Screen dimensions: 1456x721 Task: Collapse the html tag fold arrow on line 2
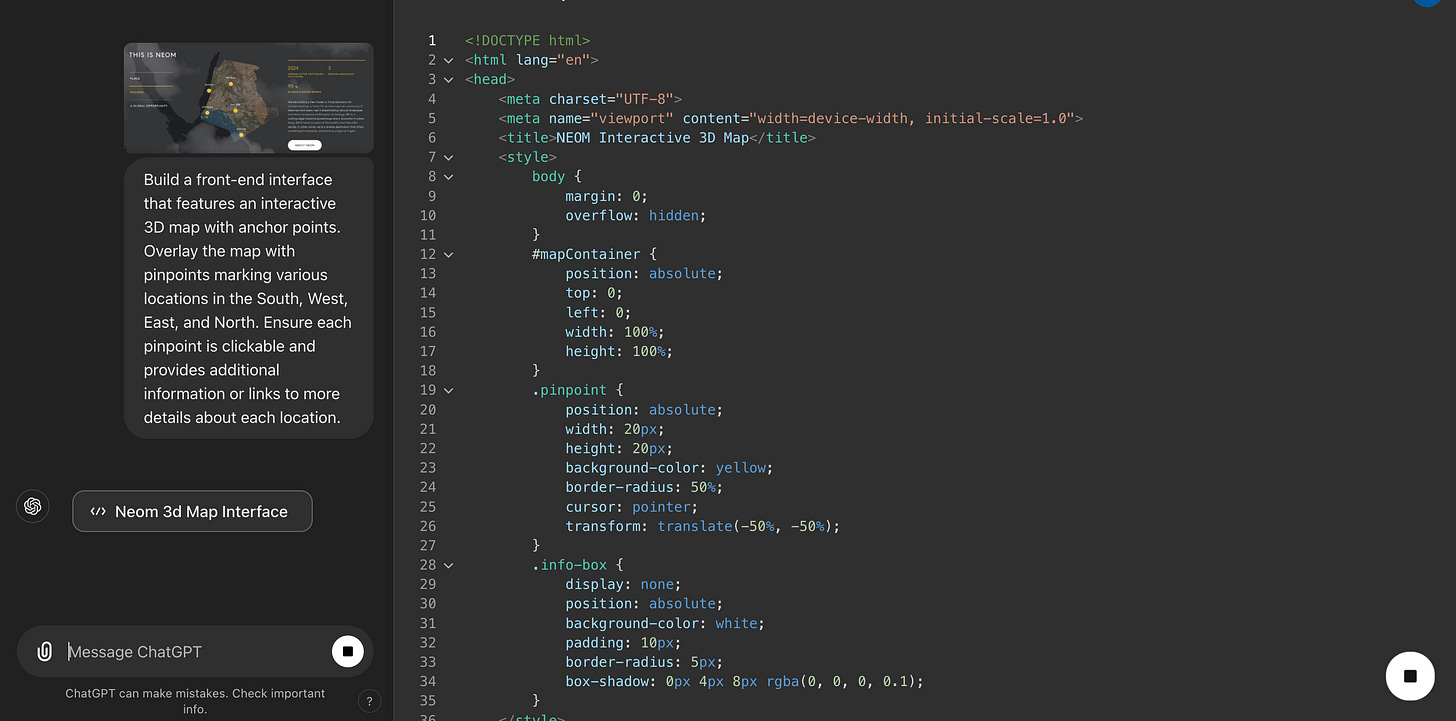point(448,60)
